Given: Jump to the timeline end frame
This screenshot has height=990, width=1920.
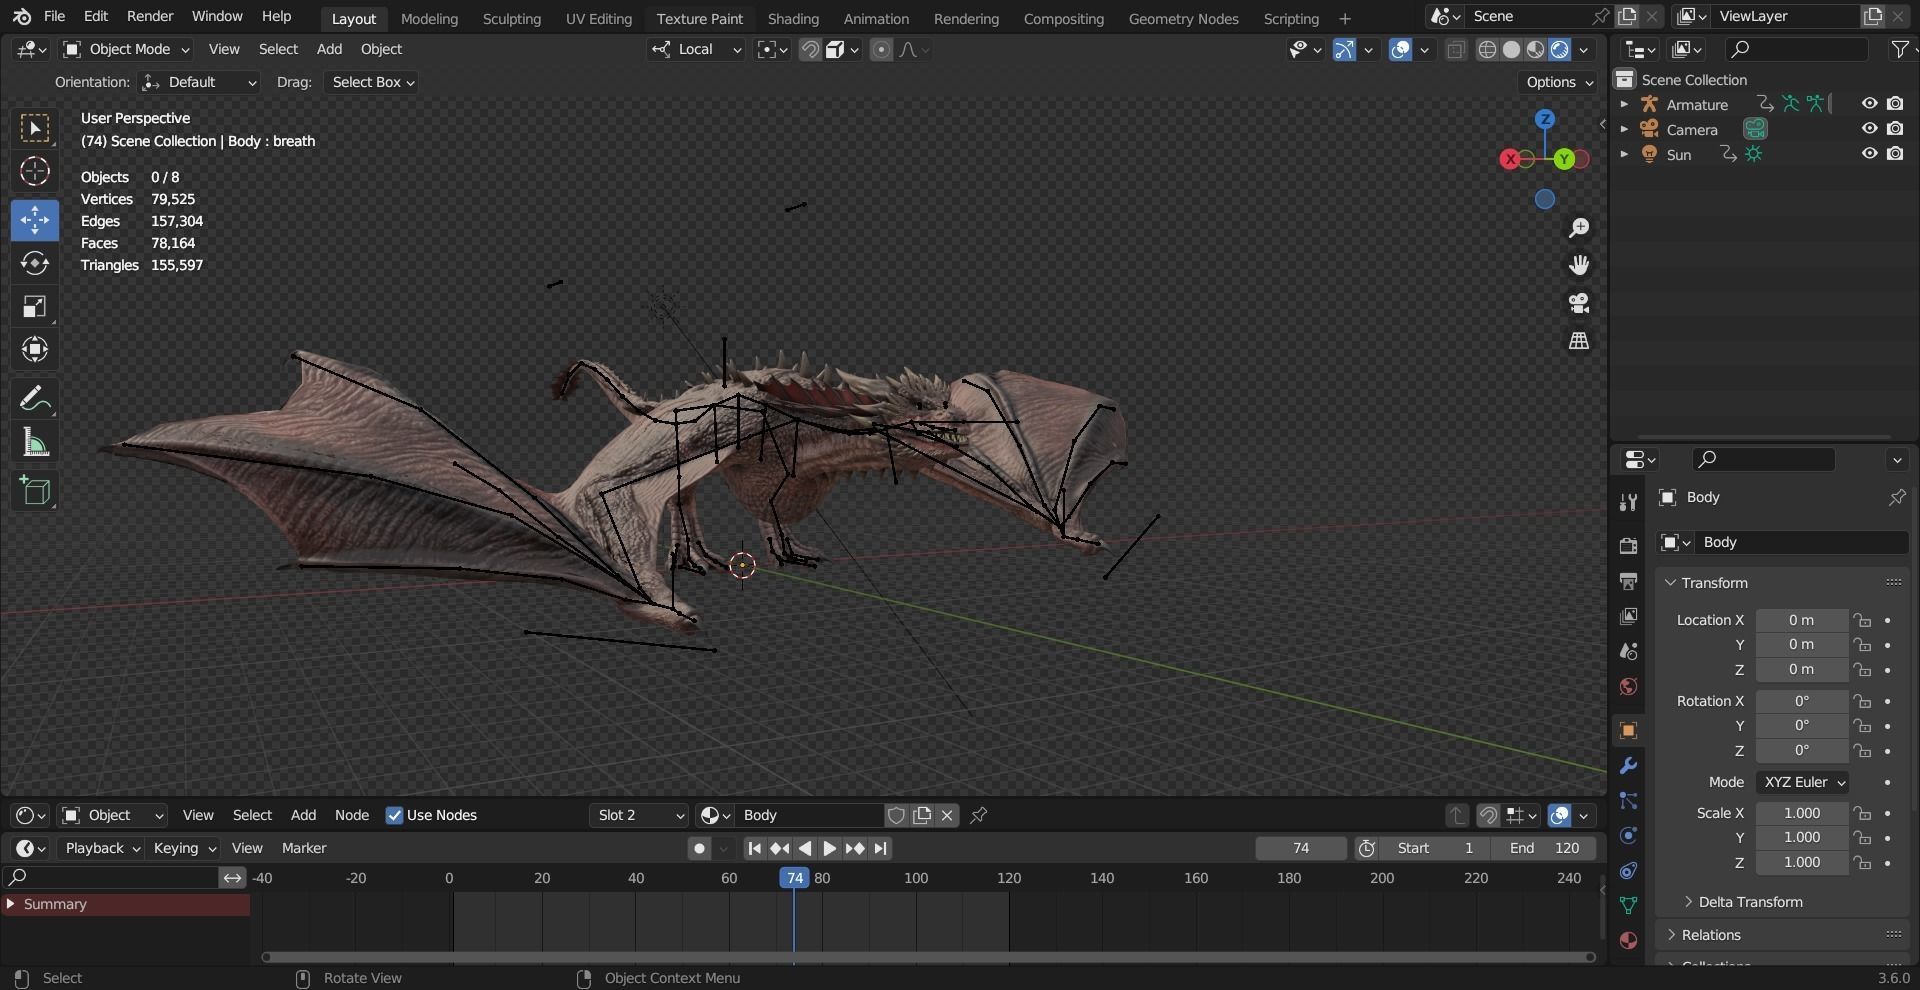Looking at the screenshot, I should click(880, 848).
